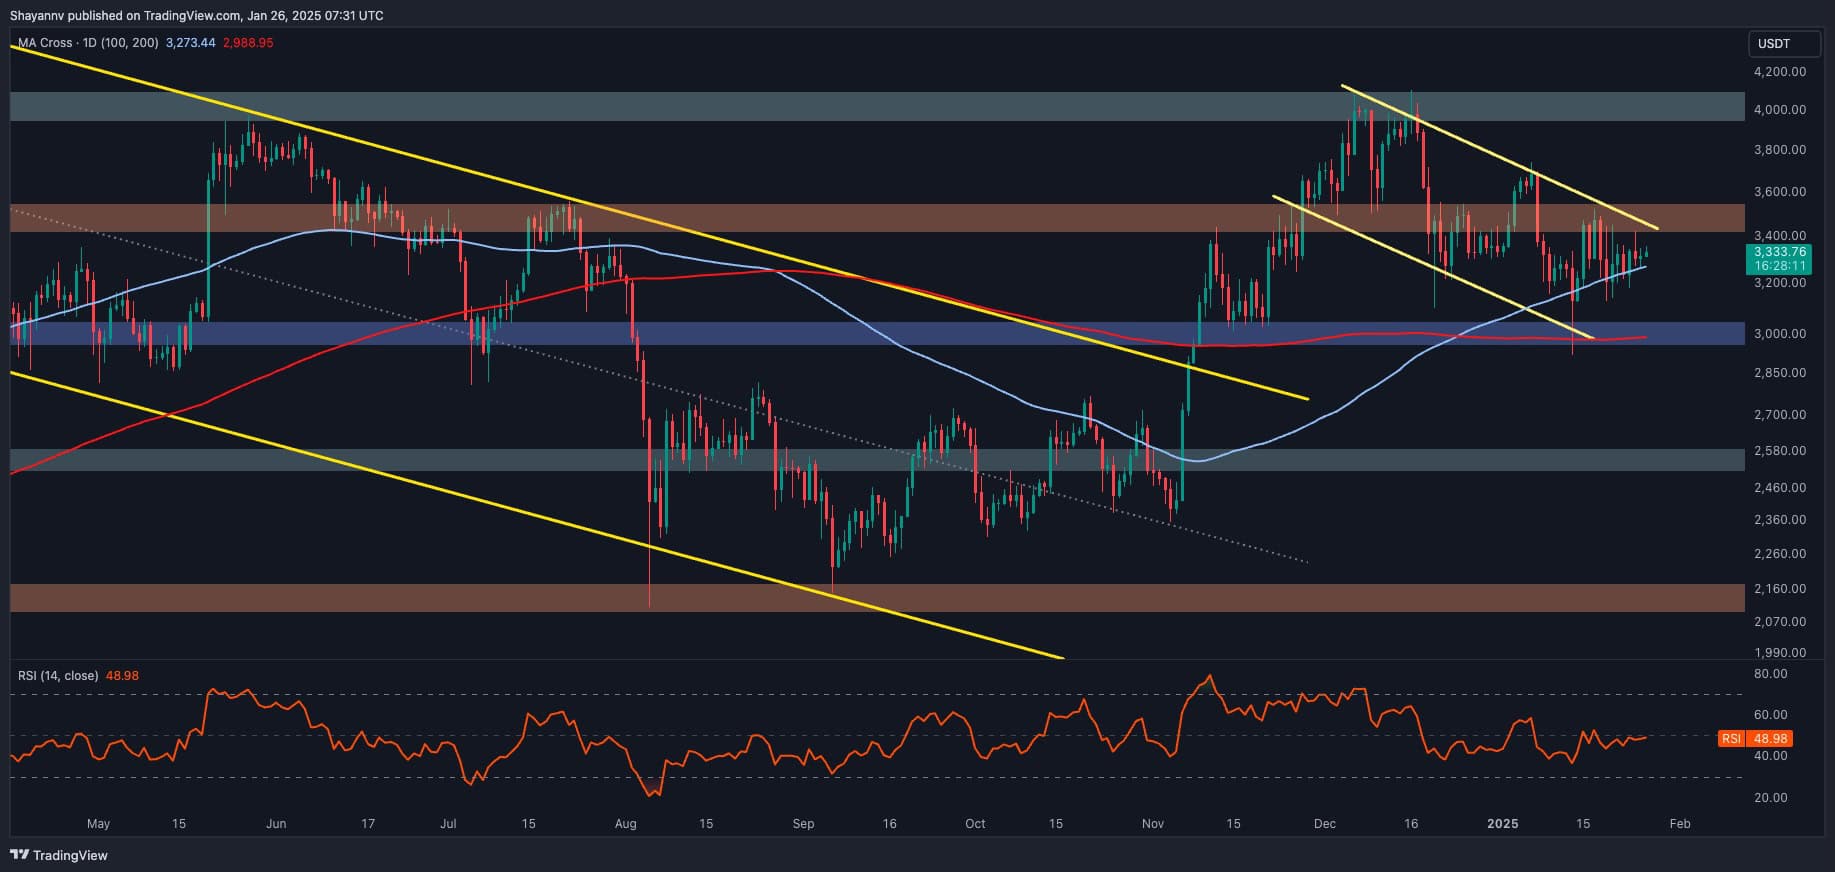The image size is (1835, 872).
Task: Select the RSI (14, close) indicator label
Action: pos(58,676)
